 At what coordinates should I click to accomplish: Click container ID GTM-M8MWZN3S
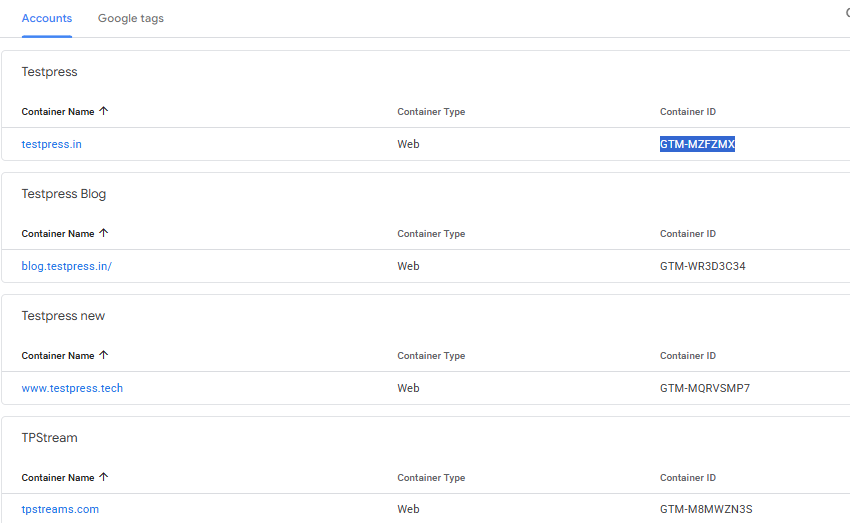(706, 509)
